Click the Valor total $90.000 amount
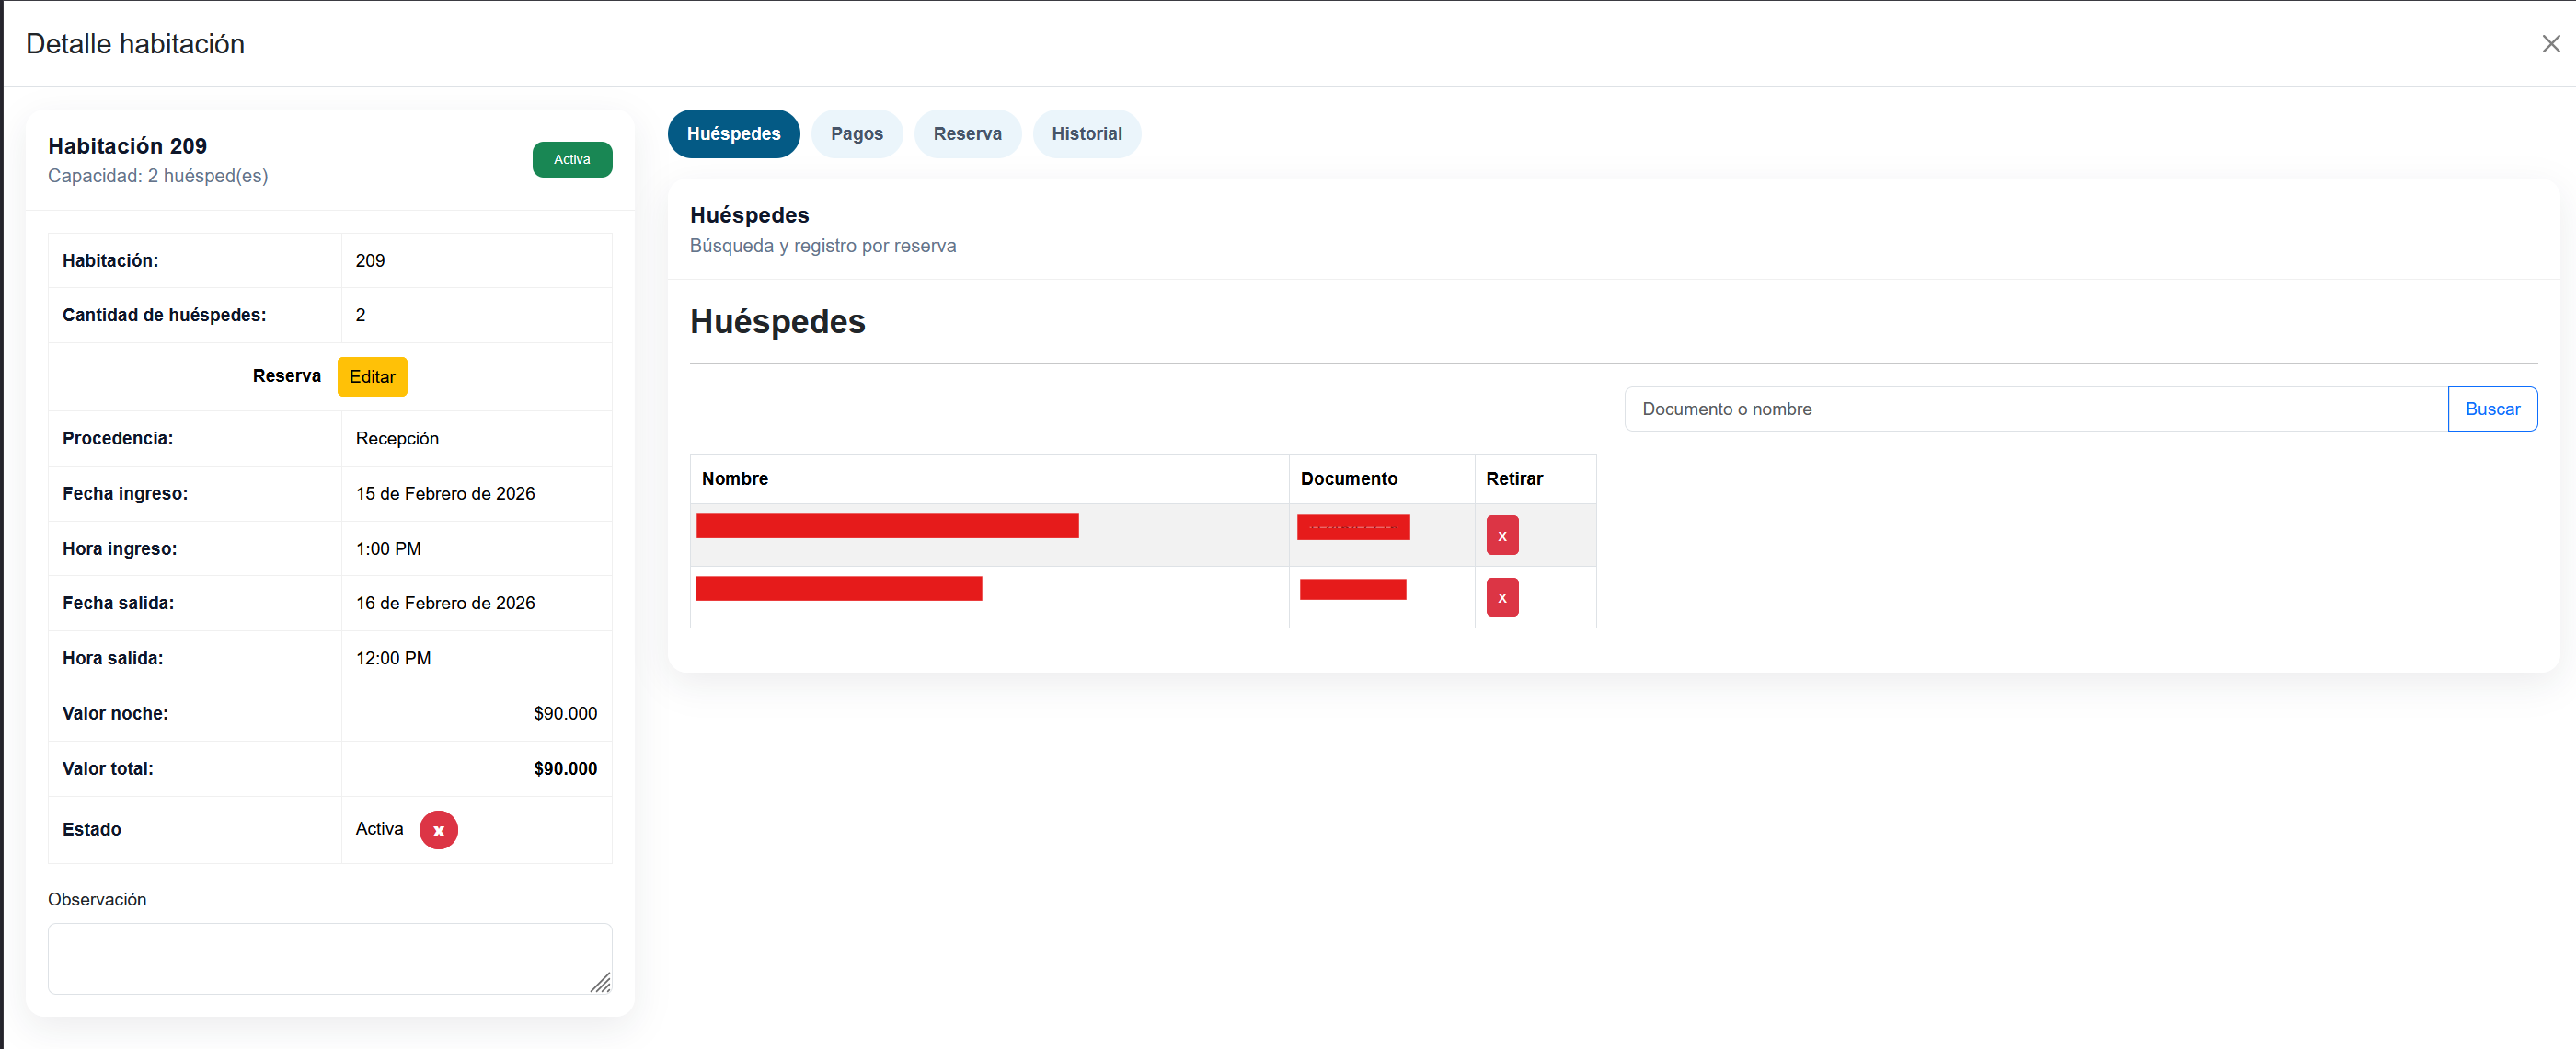2576x1049 pixels. pos(564,768)
